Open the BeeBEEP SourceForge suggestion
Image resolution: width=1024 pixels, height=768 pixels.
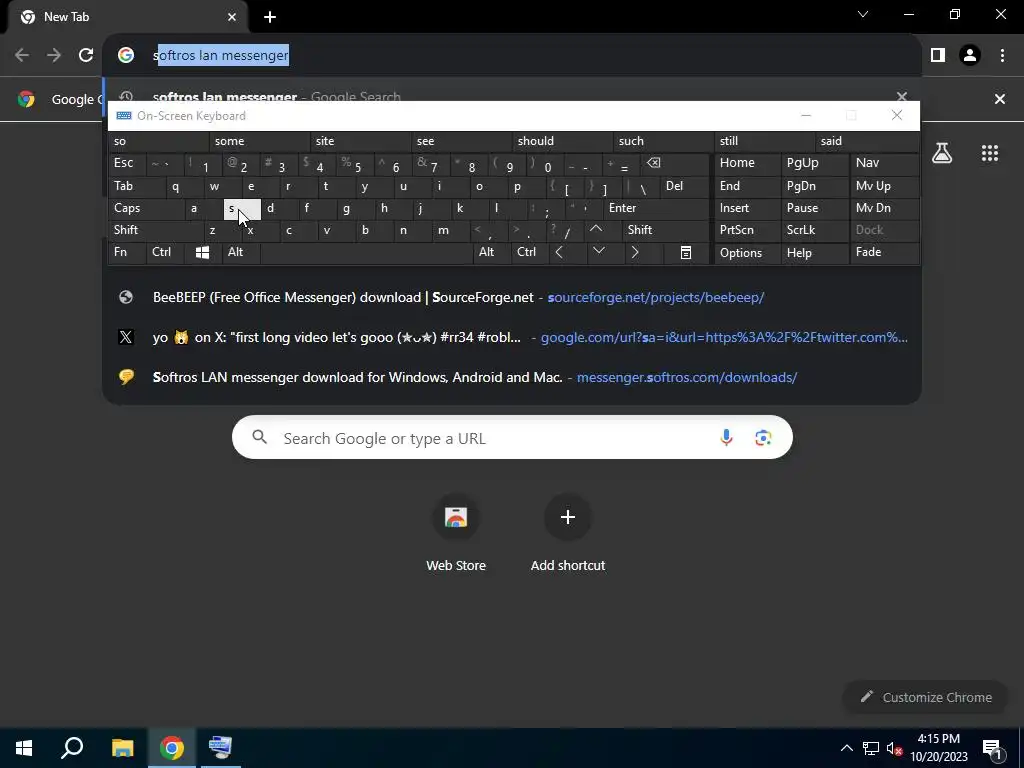(512, 298)
